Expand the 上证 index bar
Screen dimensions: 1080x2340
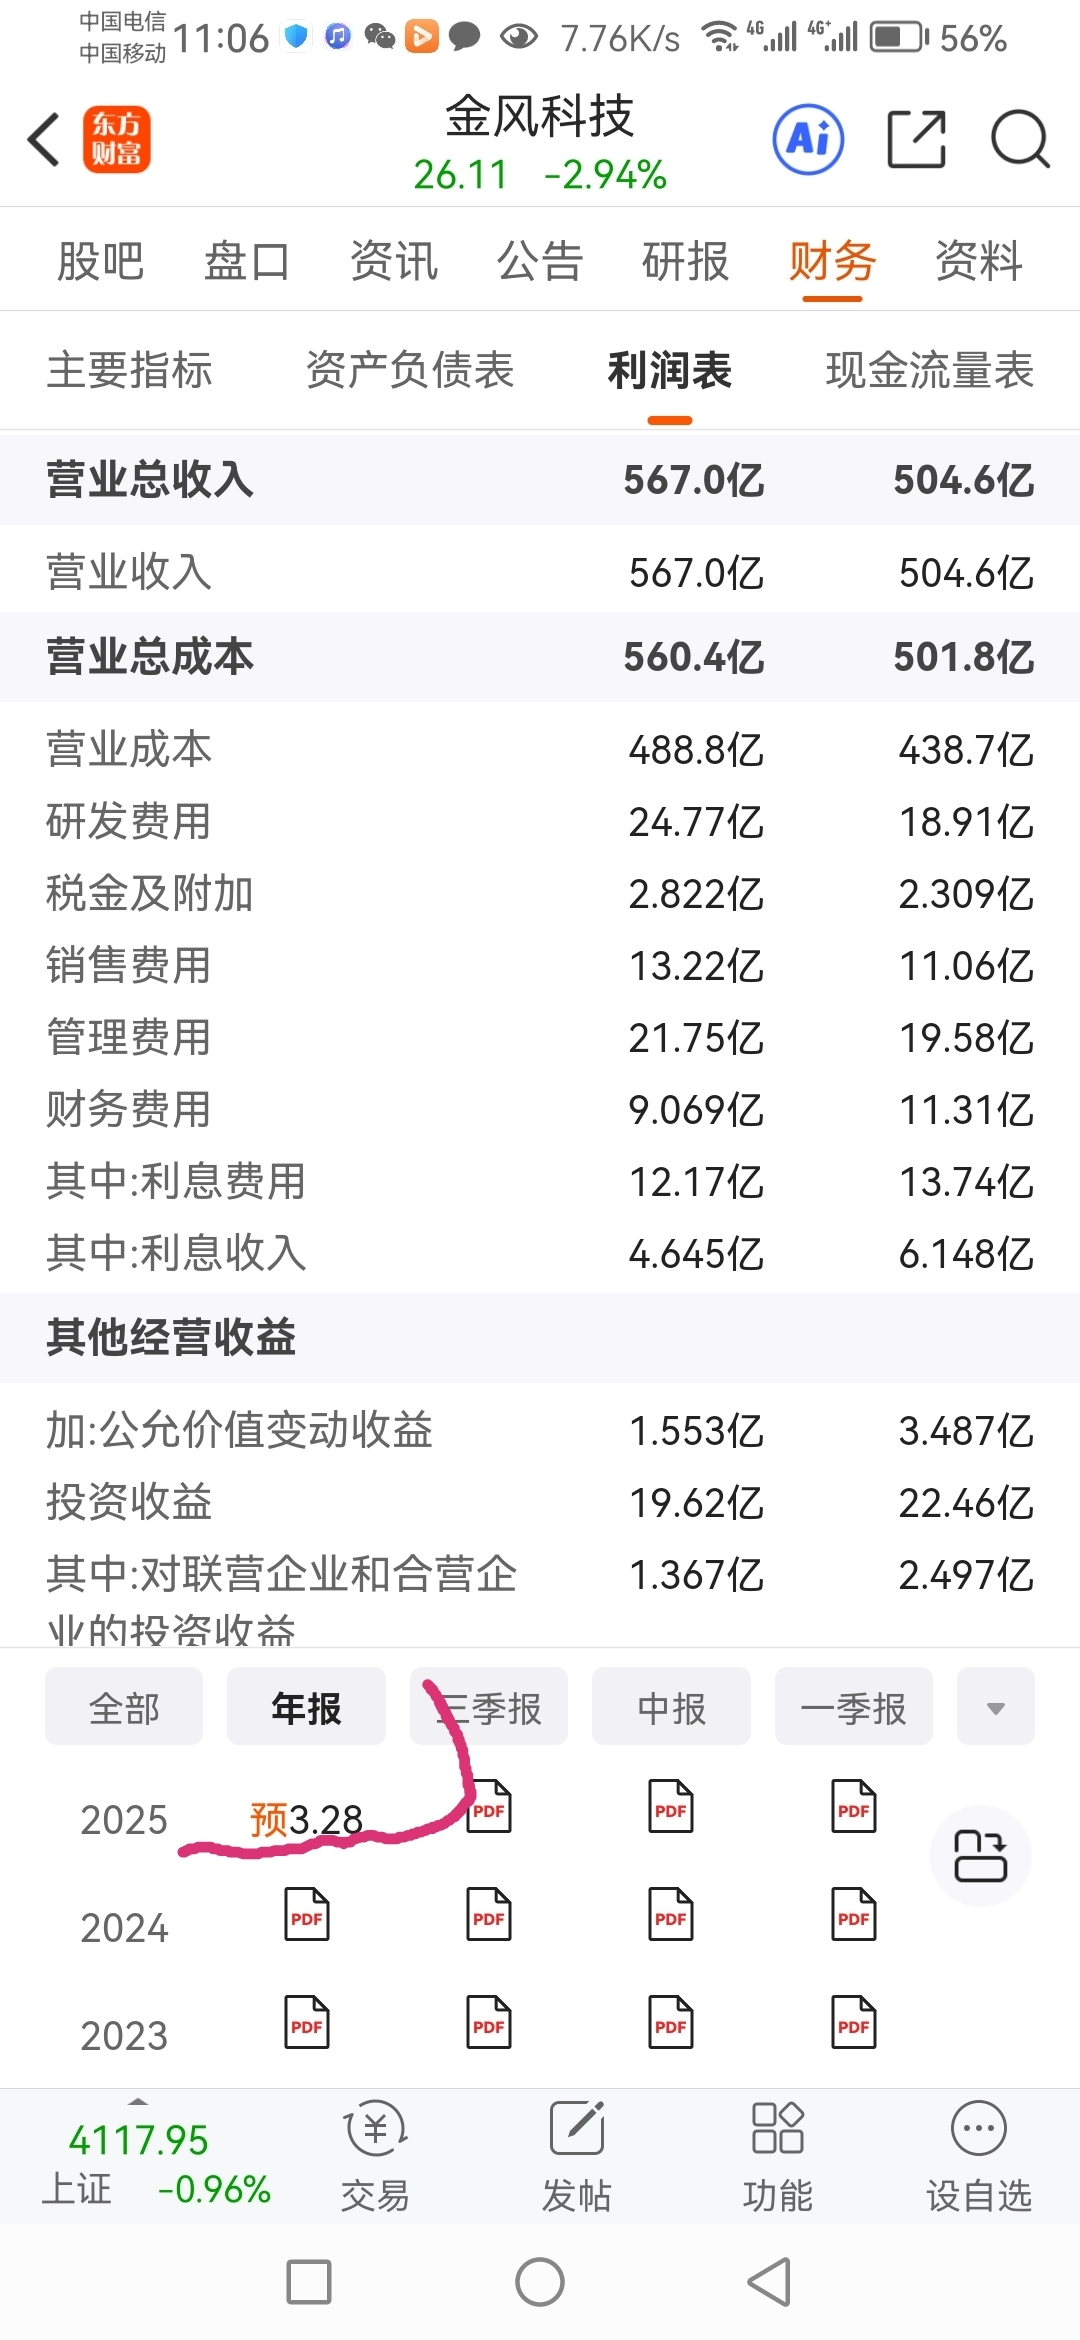pos(155,2156)
